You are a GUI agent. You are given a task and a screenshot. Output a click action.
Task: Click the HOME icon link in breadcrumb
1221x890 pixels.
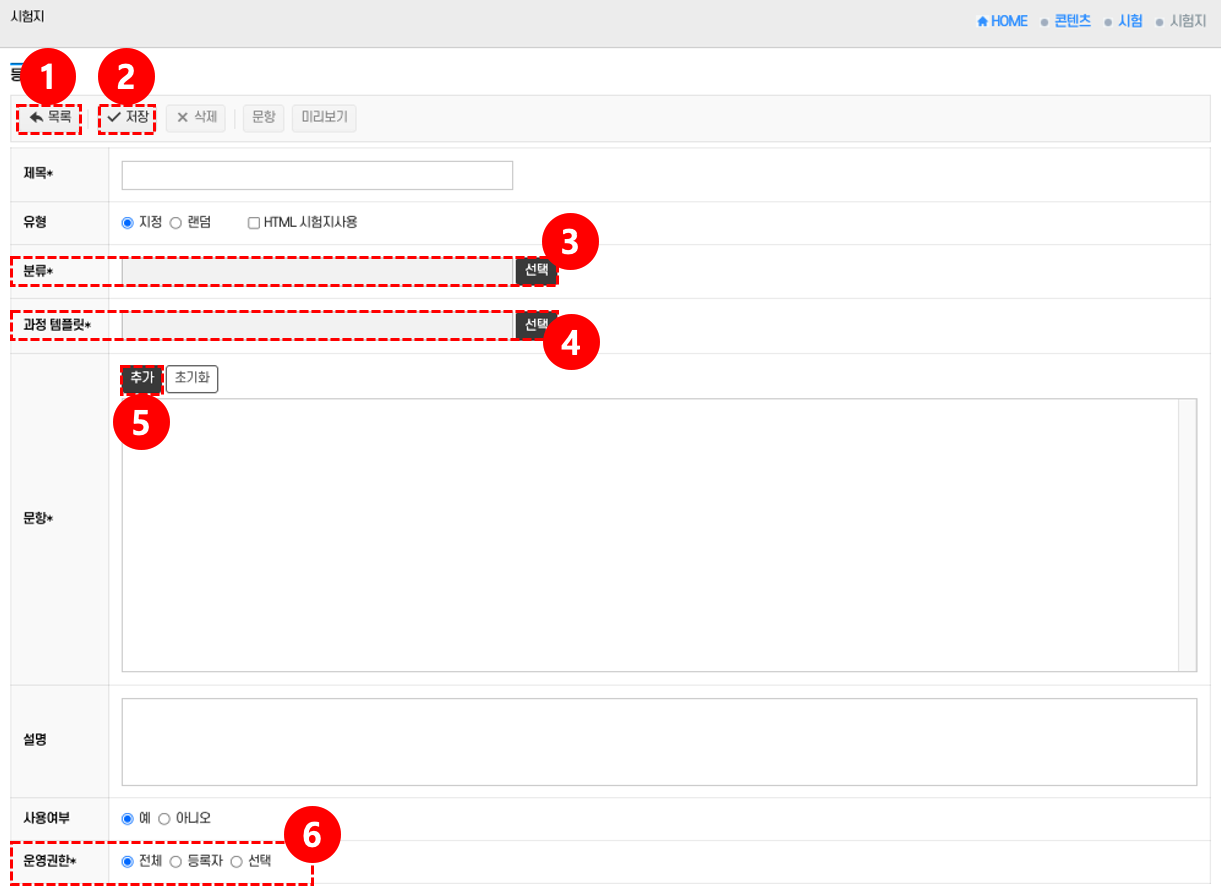point(1002,21)
